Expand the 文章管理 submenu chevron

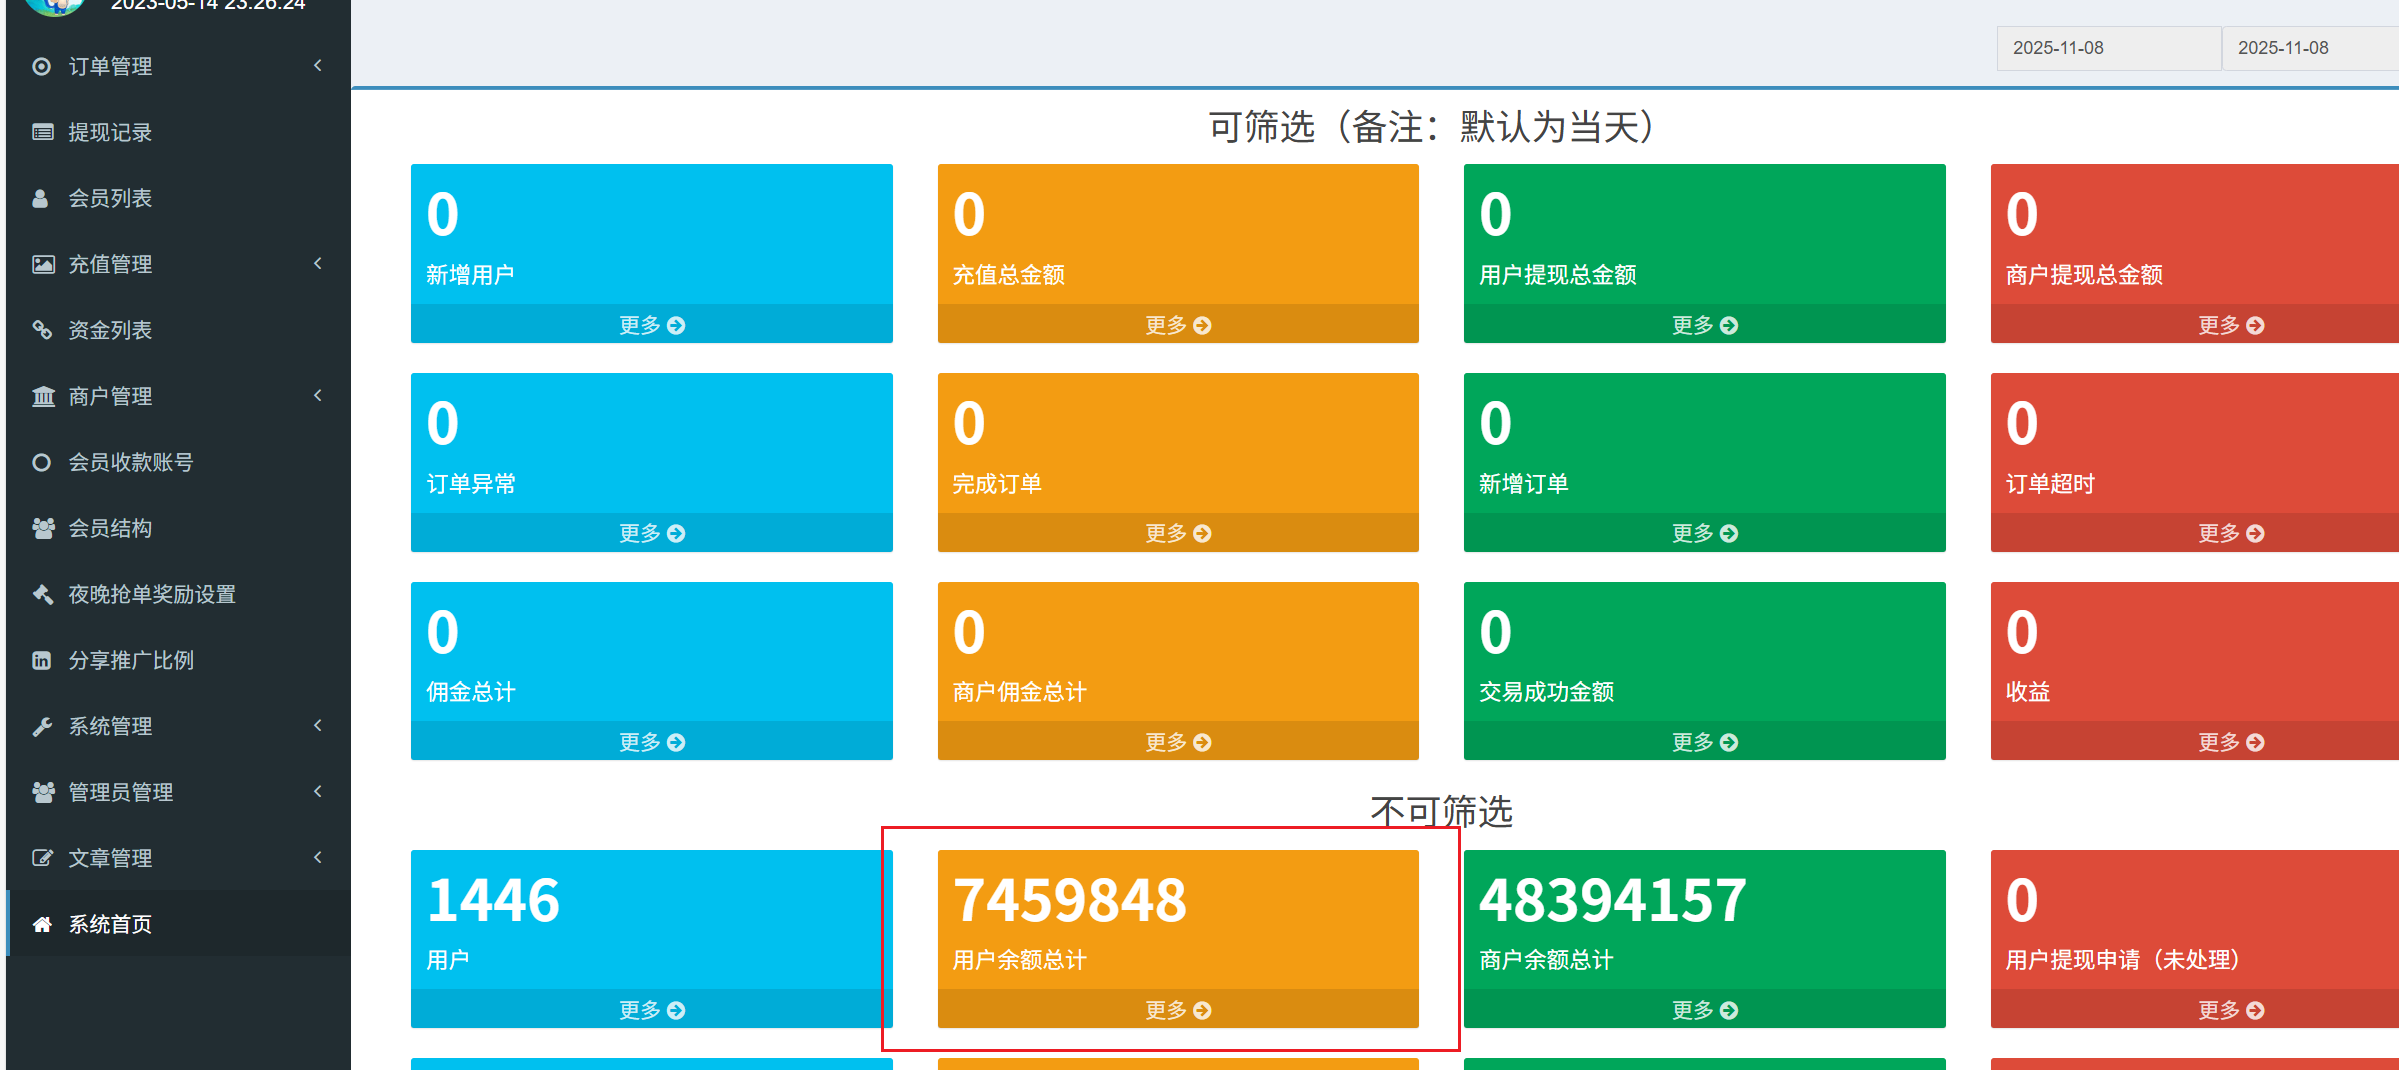tap(318, 858)
